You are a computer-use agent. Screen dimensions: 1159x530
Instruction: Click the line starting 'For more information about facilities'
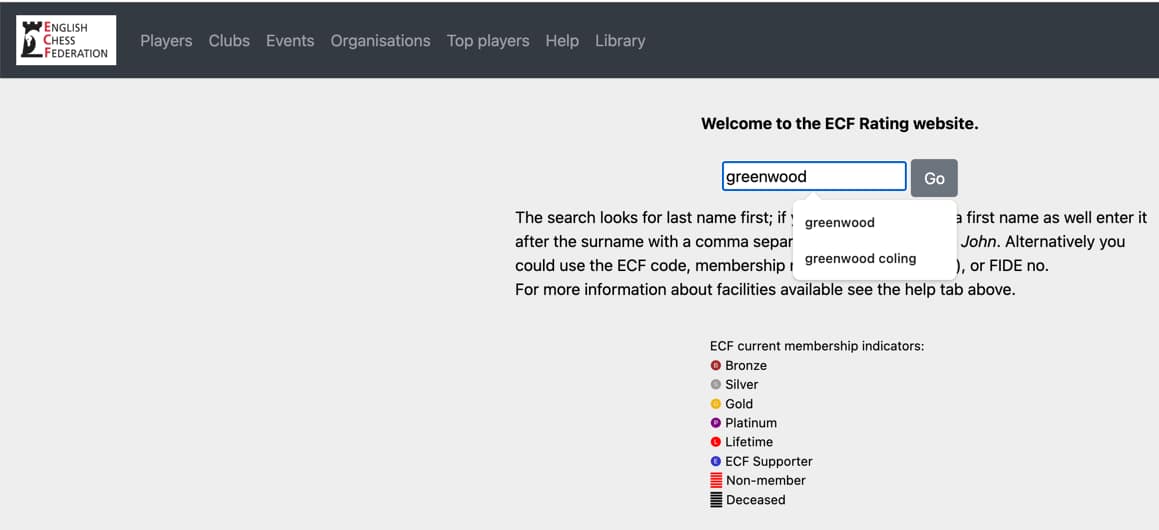pos(765,290)
